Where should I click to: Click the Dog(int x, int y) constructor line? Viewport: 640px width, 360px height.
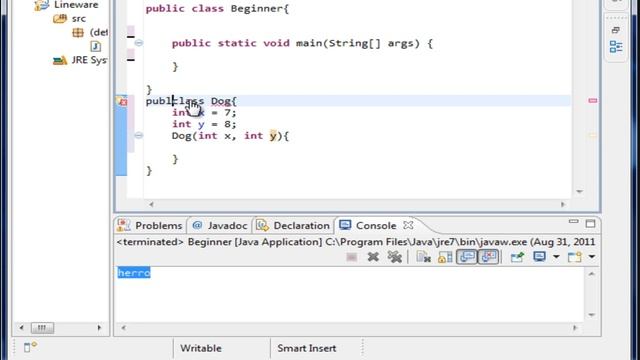tap(230, 136)
